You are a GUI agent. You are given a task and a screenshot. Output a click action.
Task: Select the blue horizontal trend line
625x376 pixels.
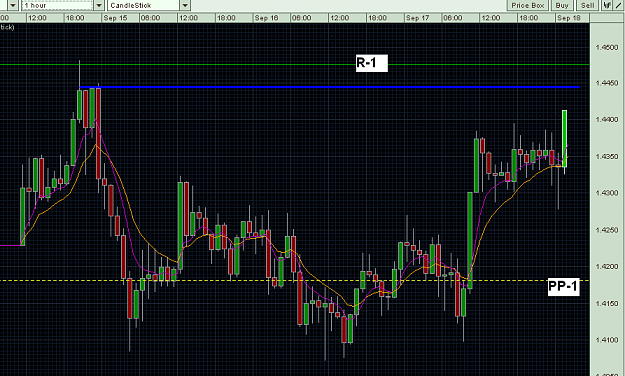click(330, 87)
